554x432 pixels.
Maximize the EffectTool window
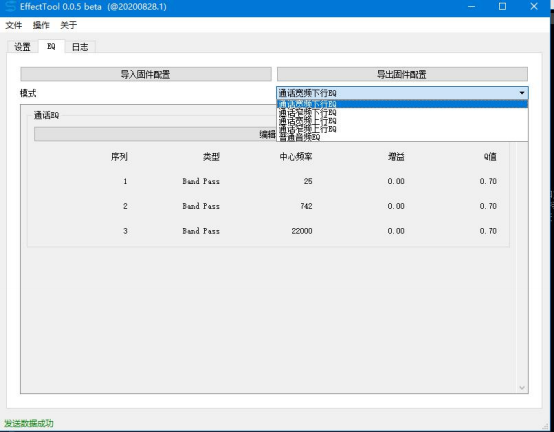point(502,6)
